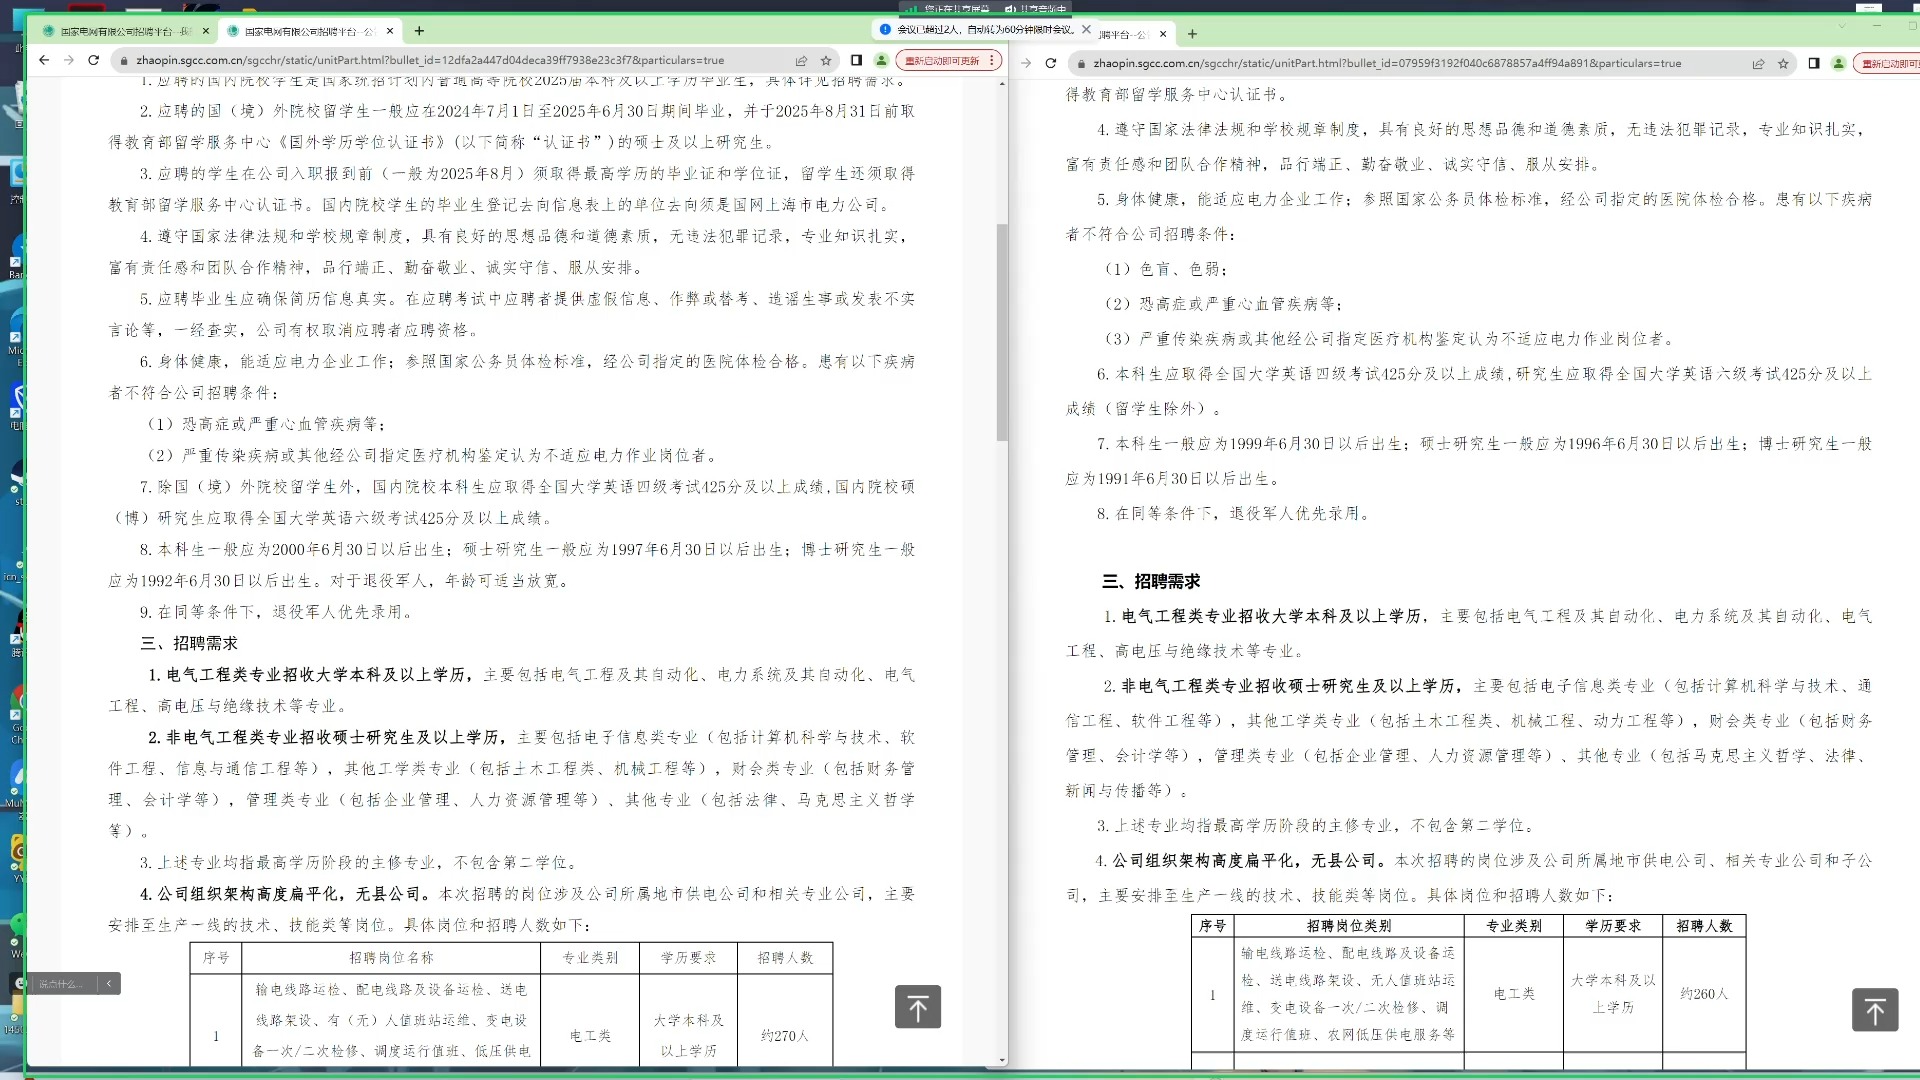The image size is (1920, 1080).
Task: Open tab search chevron in right window
Action: click(1842, 26)
